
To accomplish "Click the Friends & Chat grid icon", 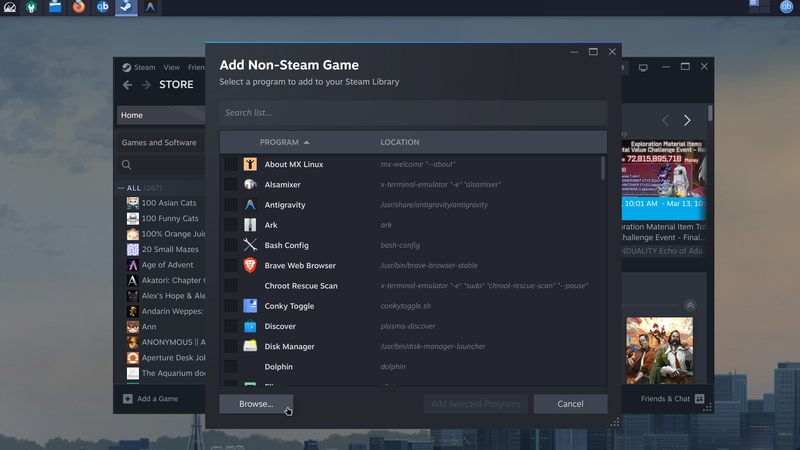I will pos(699,398).
